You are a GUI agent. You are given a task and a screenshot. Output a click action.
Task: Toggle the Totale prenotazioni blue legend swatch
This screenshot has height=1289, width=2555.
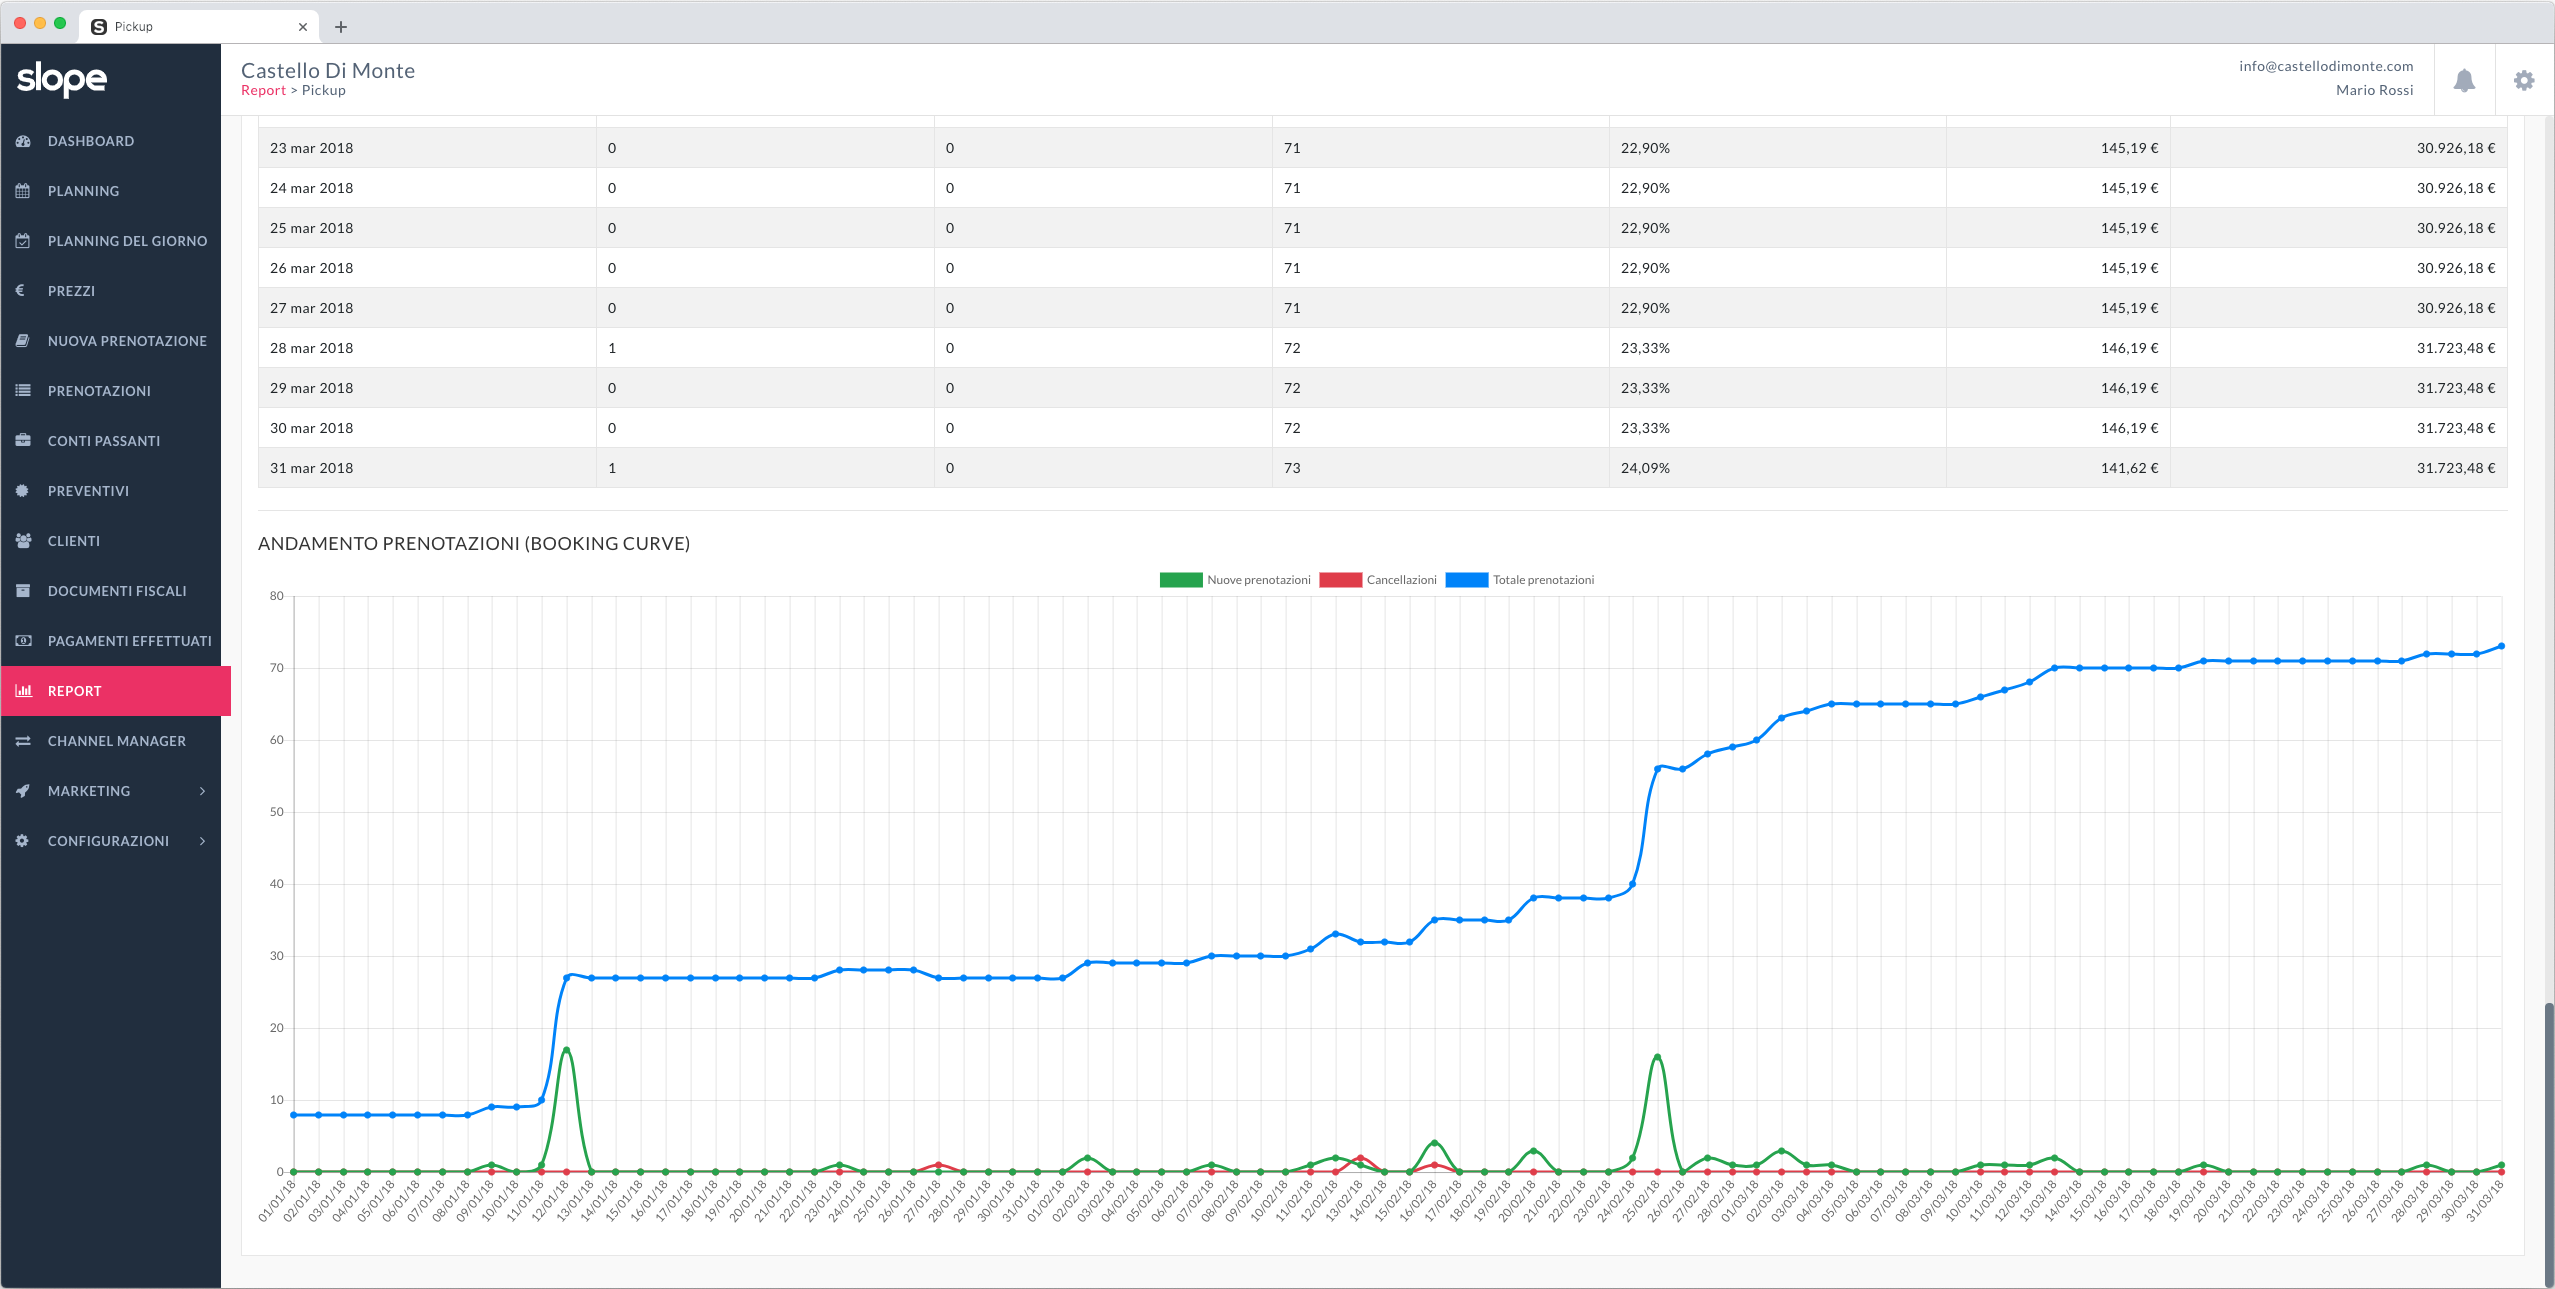[x=1467, y=580]
